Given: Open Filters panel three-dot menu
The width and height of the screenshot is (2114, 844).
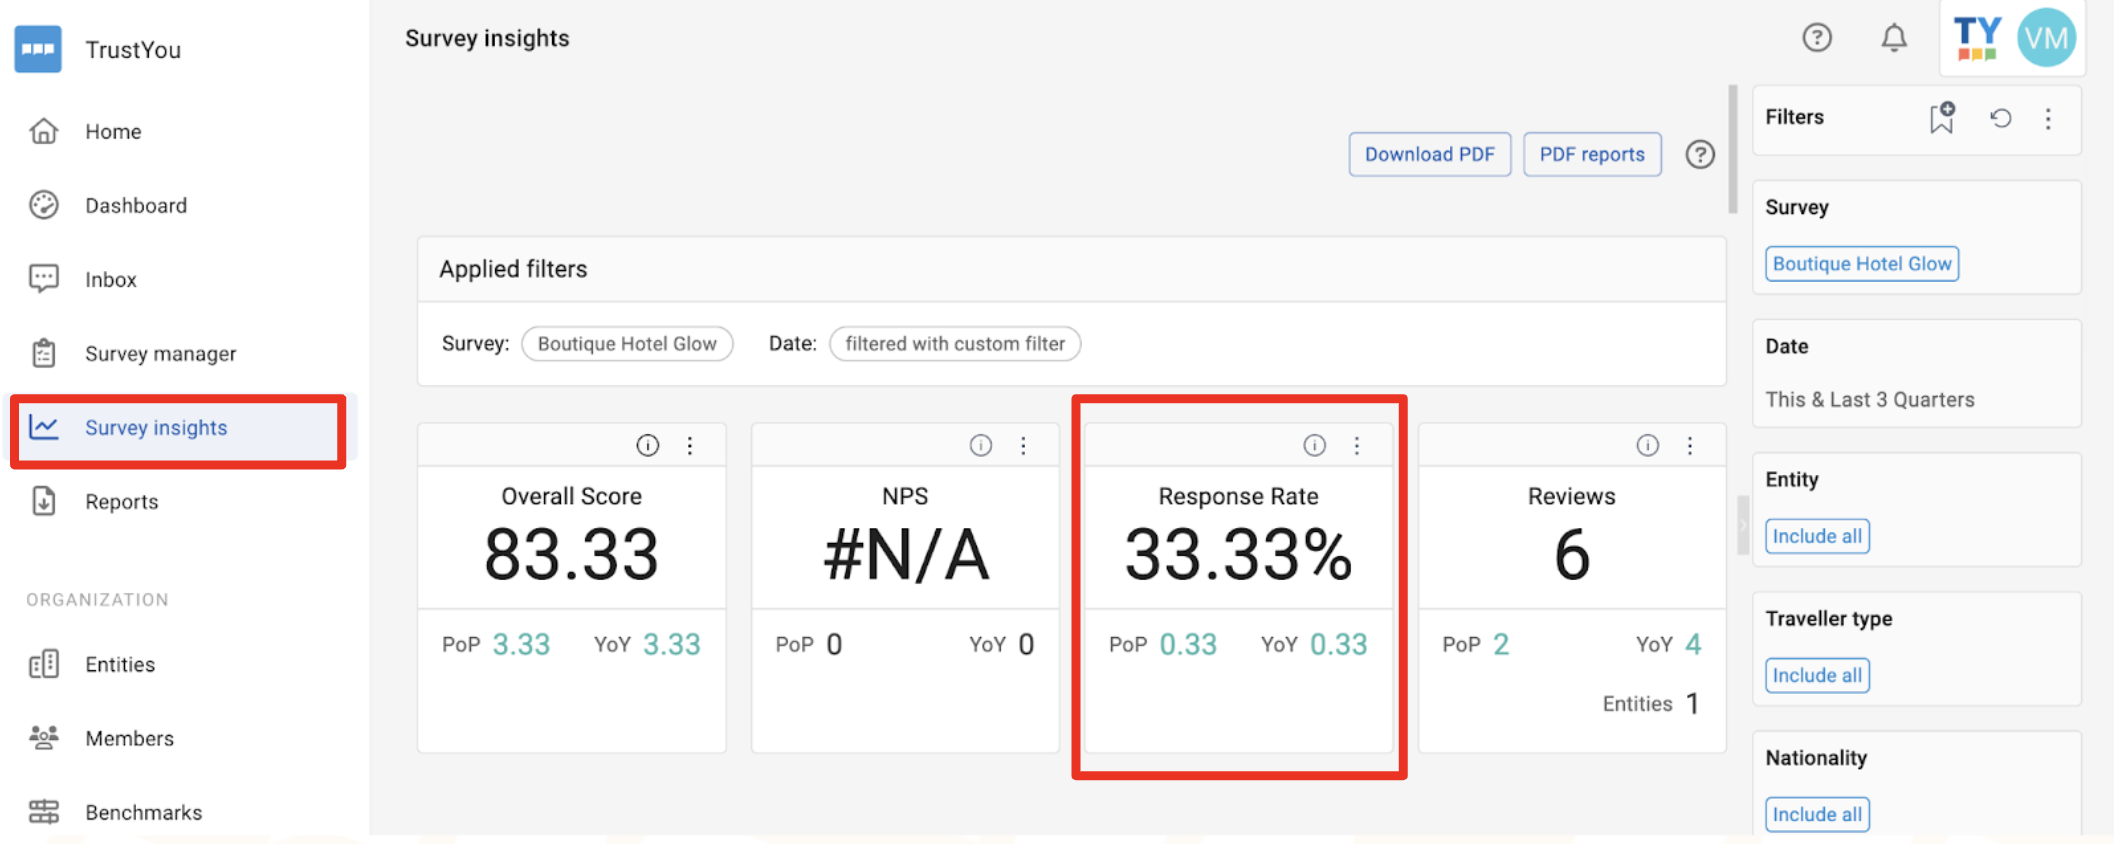Looking at the screenshot, I should tap(2048, 118).
